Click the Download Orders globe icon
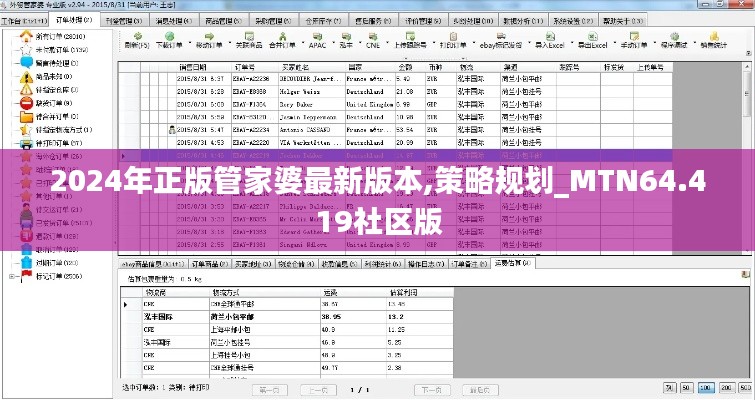Image resolution: width=755 pixels, height=400 pixels. (169, 36)
